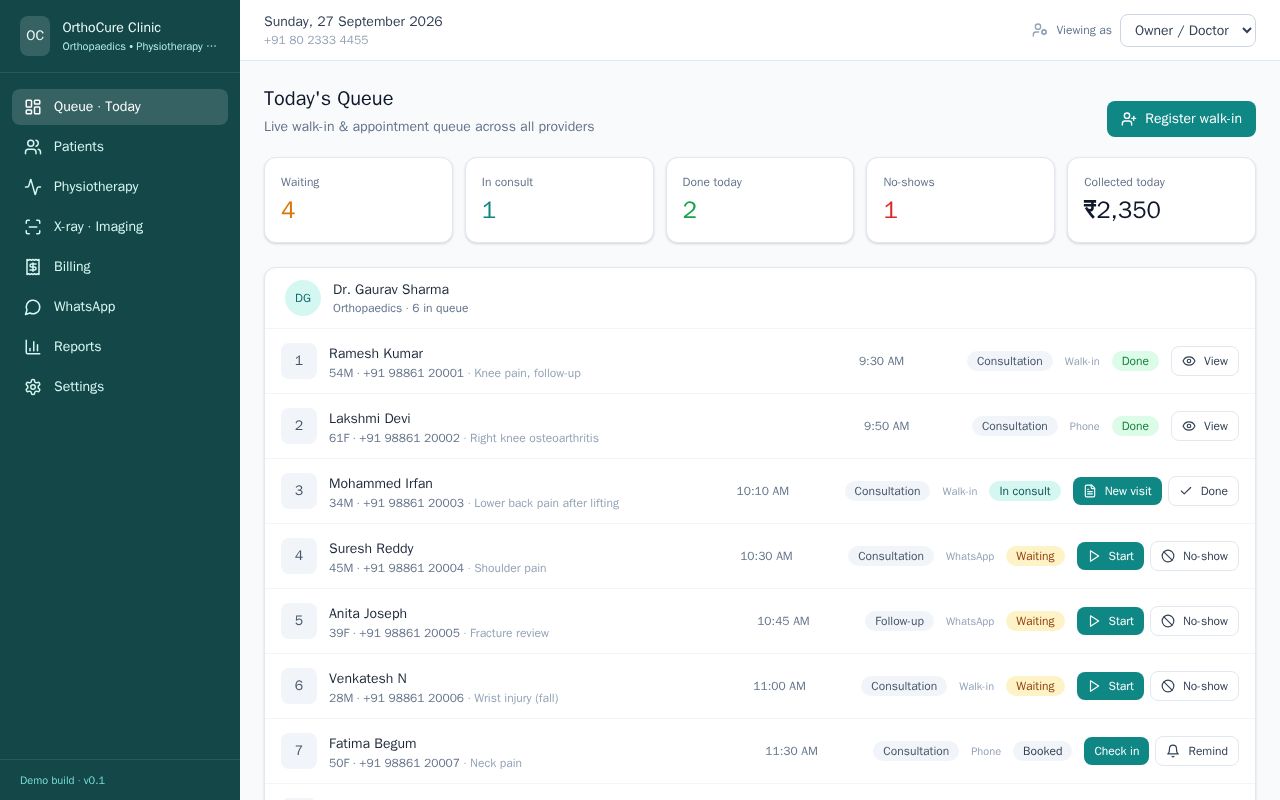Create New visit for Mohammed Irfan
Screen dimensions: 1280x800
point(1117,491)
